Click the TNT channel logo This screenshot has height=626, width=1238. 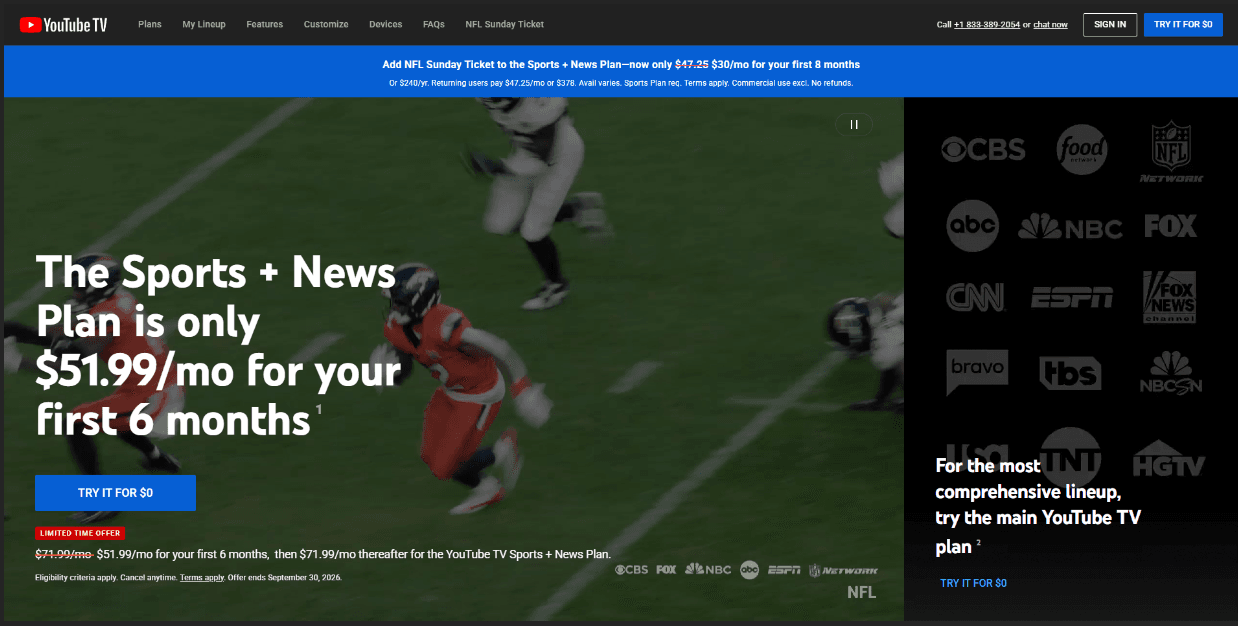pyautogui.click(x=1070, y=457)
